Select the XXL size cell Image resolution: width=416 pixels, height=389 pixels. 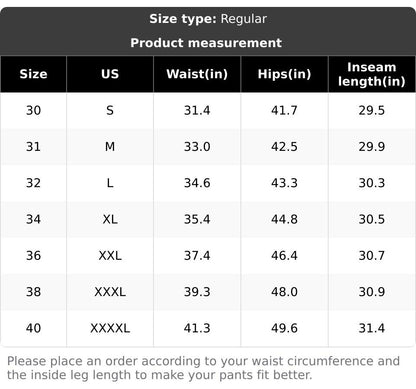tap(110, 256)
